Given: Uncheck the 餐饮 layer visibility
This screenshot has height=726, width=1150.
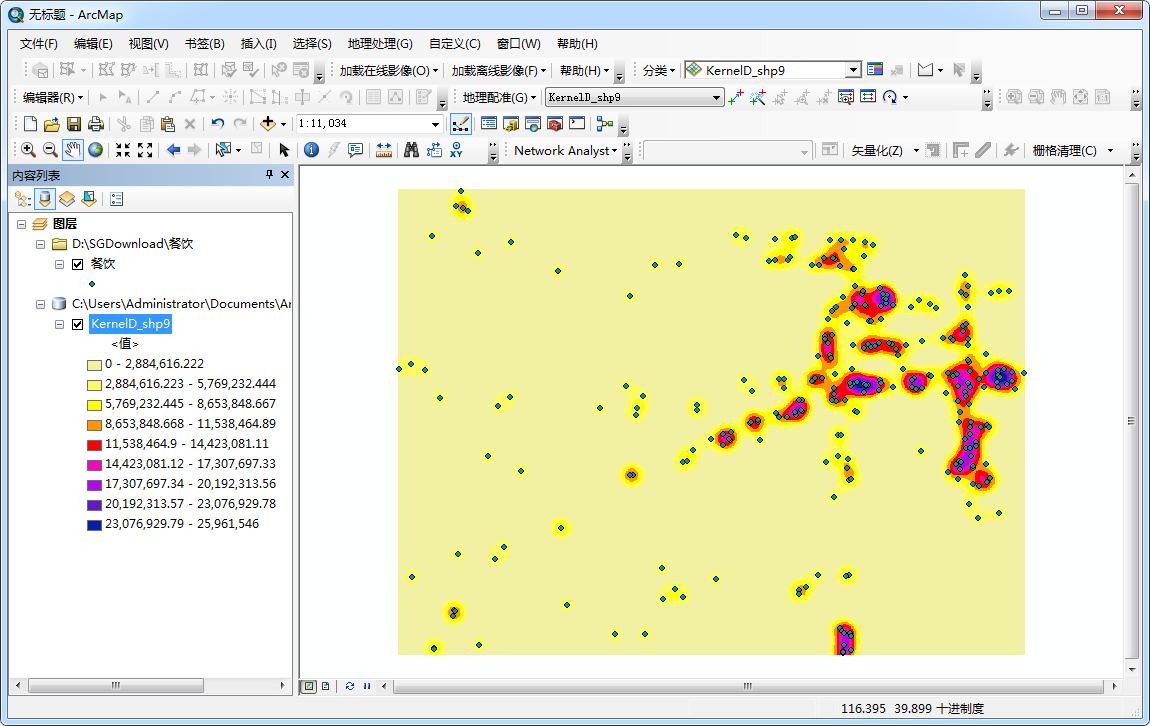Looking at the screenshot, I should 77,264.
